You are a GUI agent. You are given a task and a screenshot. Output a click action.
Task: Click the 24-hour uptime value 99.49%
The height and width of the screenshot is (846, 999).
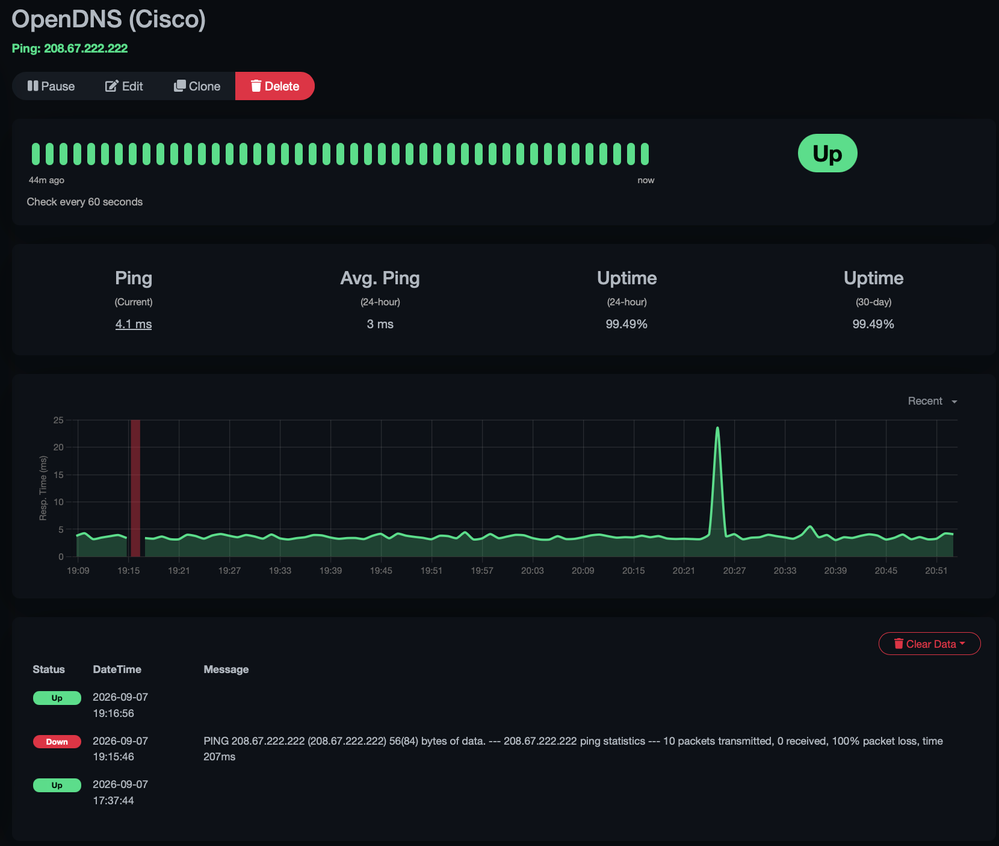[626, 324]
